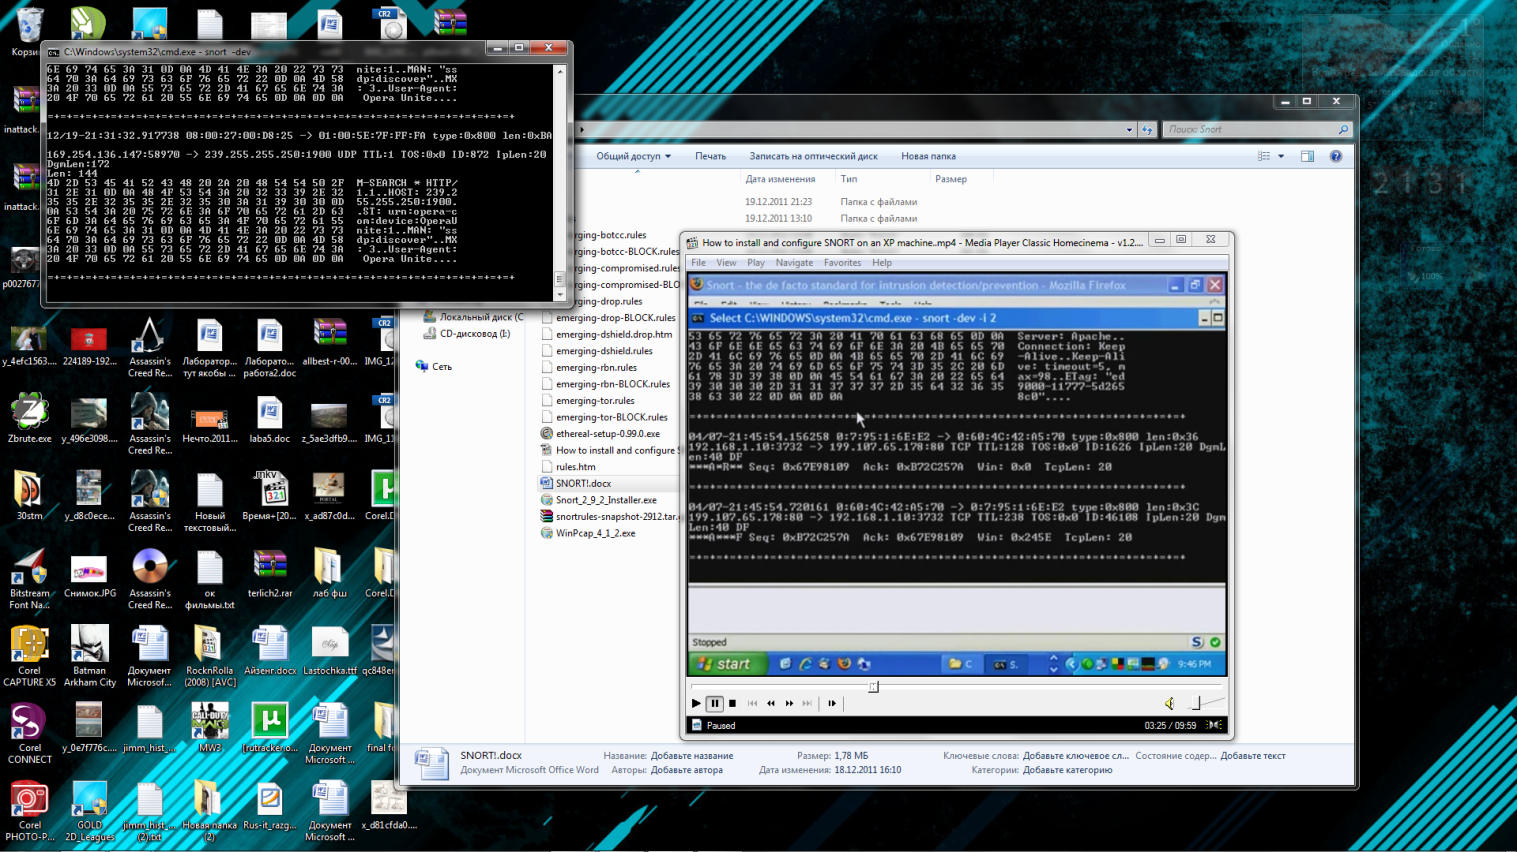Open the view options dropdown in Explorer
Image resolution: width=1517 pixels, height=852 pixels.
[x=1280, y=156]
